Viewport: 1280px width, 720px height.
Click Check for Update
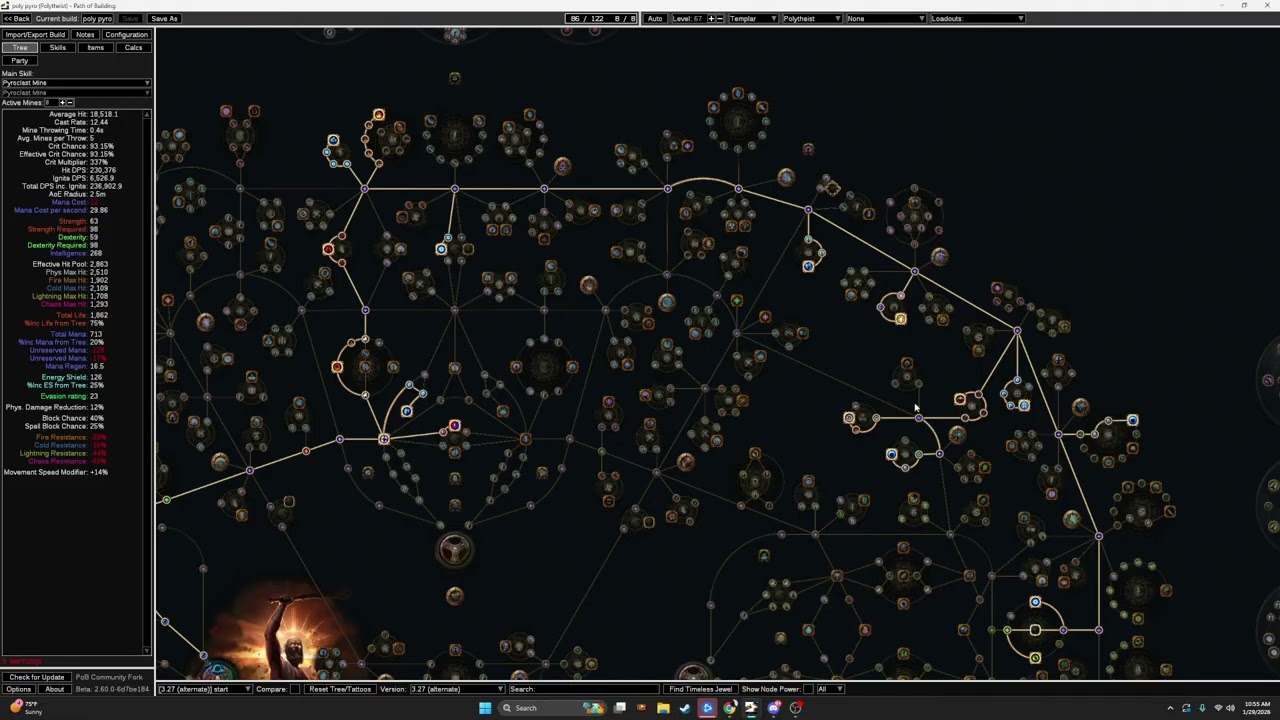click(37, 677)
